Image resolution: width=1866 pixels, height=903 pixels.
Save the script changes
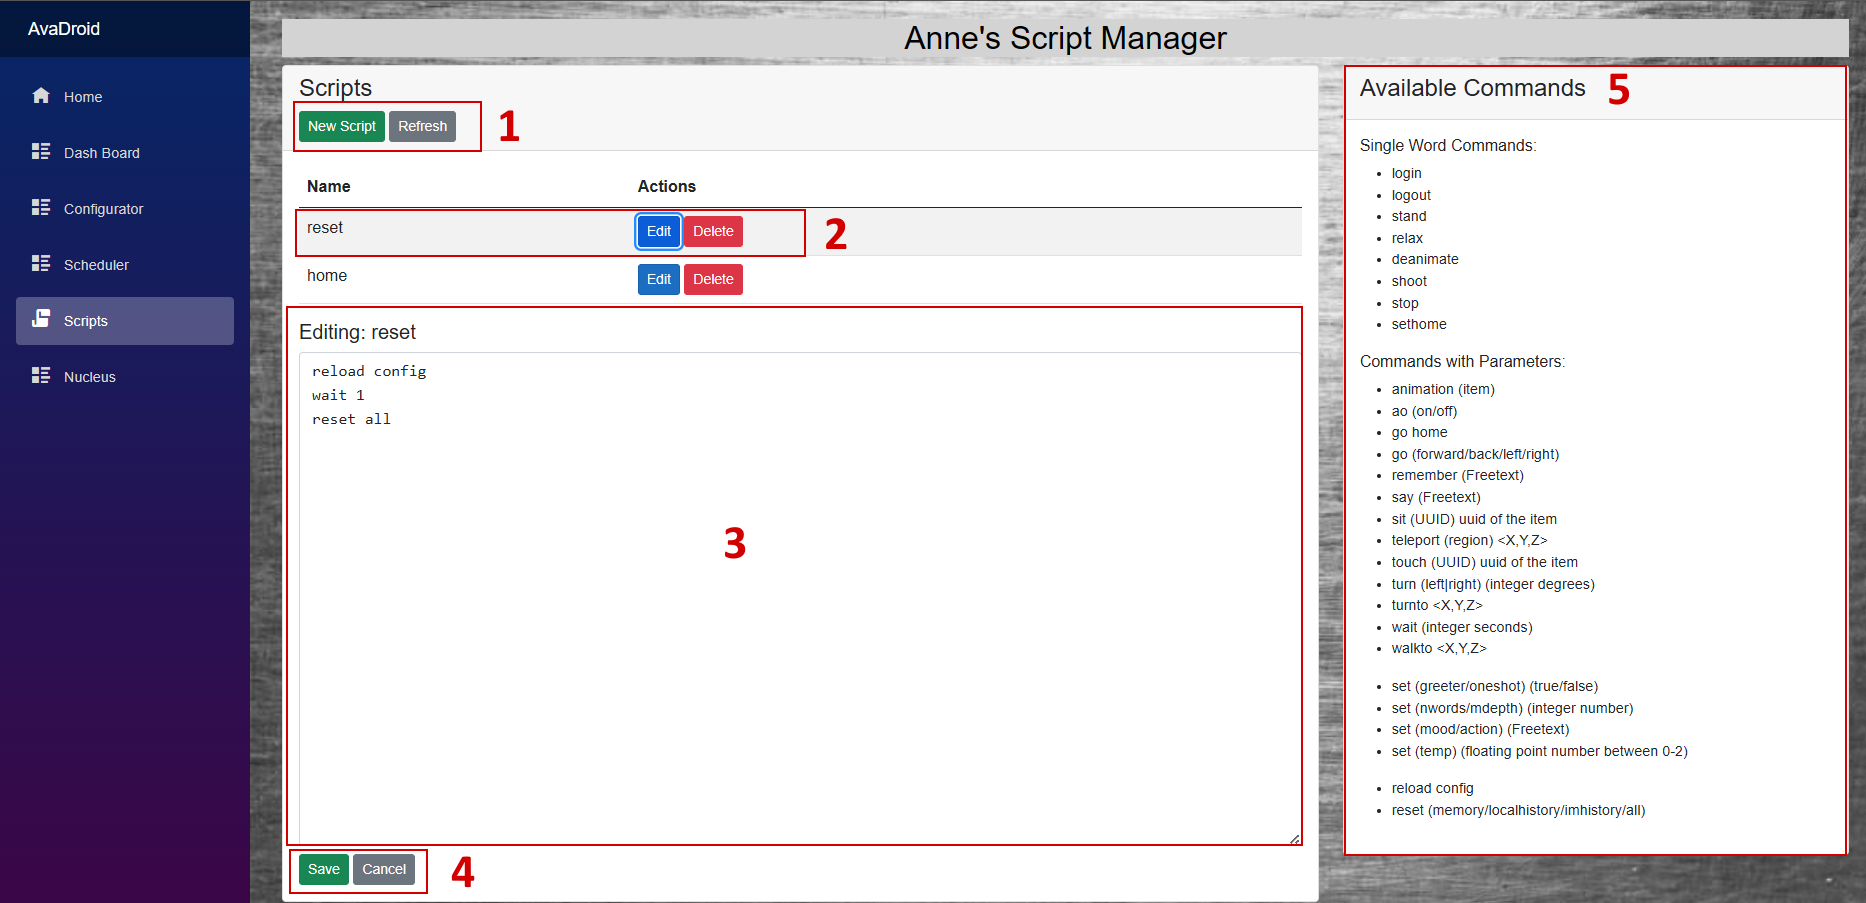click(x=323, y=869)
